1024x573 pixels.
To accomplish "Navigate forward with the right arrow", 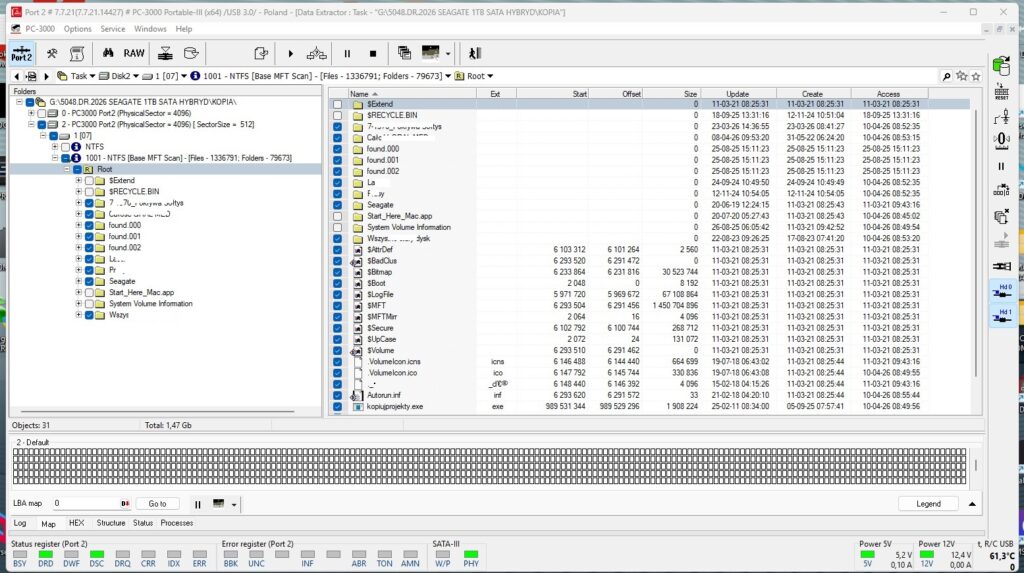I will [46, 76].
